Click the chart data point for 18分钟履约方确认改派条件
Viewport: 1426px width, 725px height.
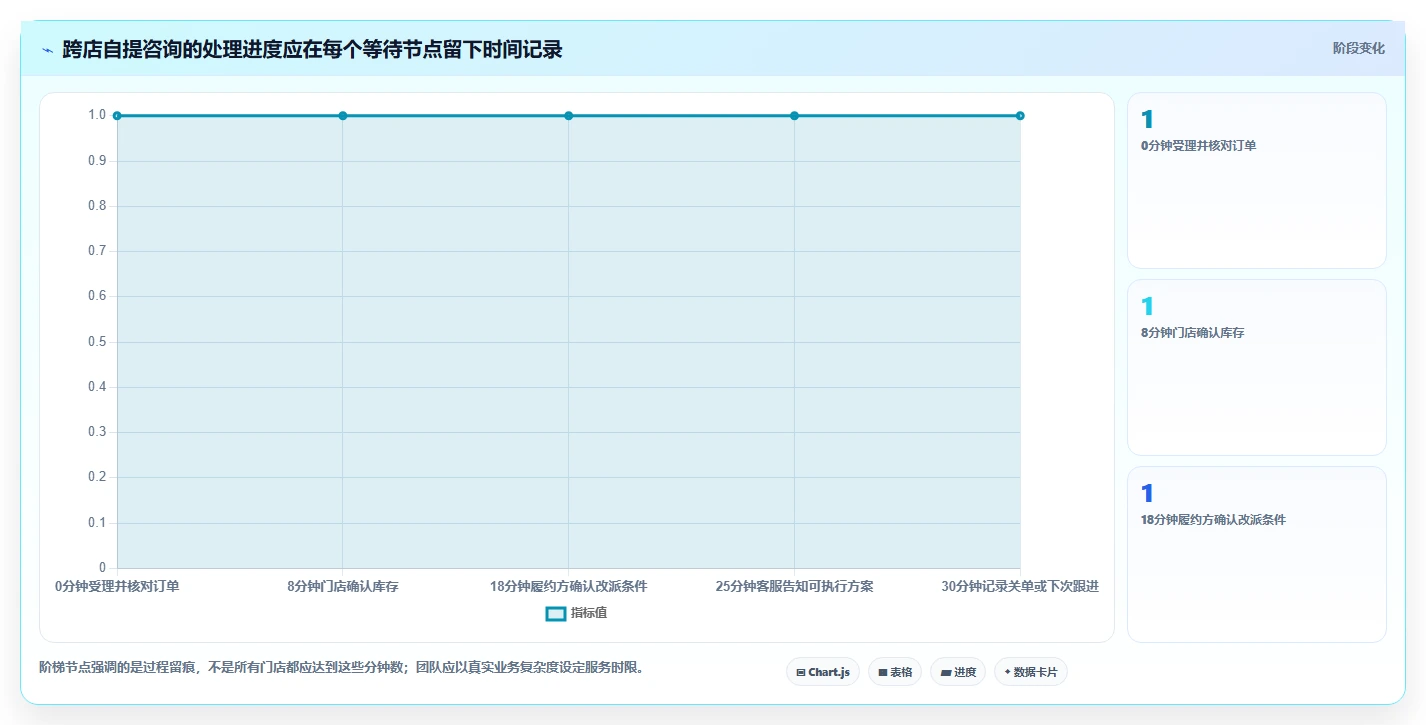click(569, 116)
